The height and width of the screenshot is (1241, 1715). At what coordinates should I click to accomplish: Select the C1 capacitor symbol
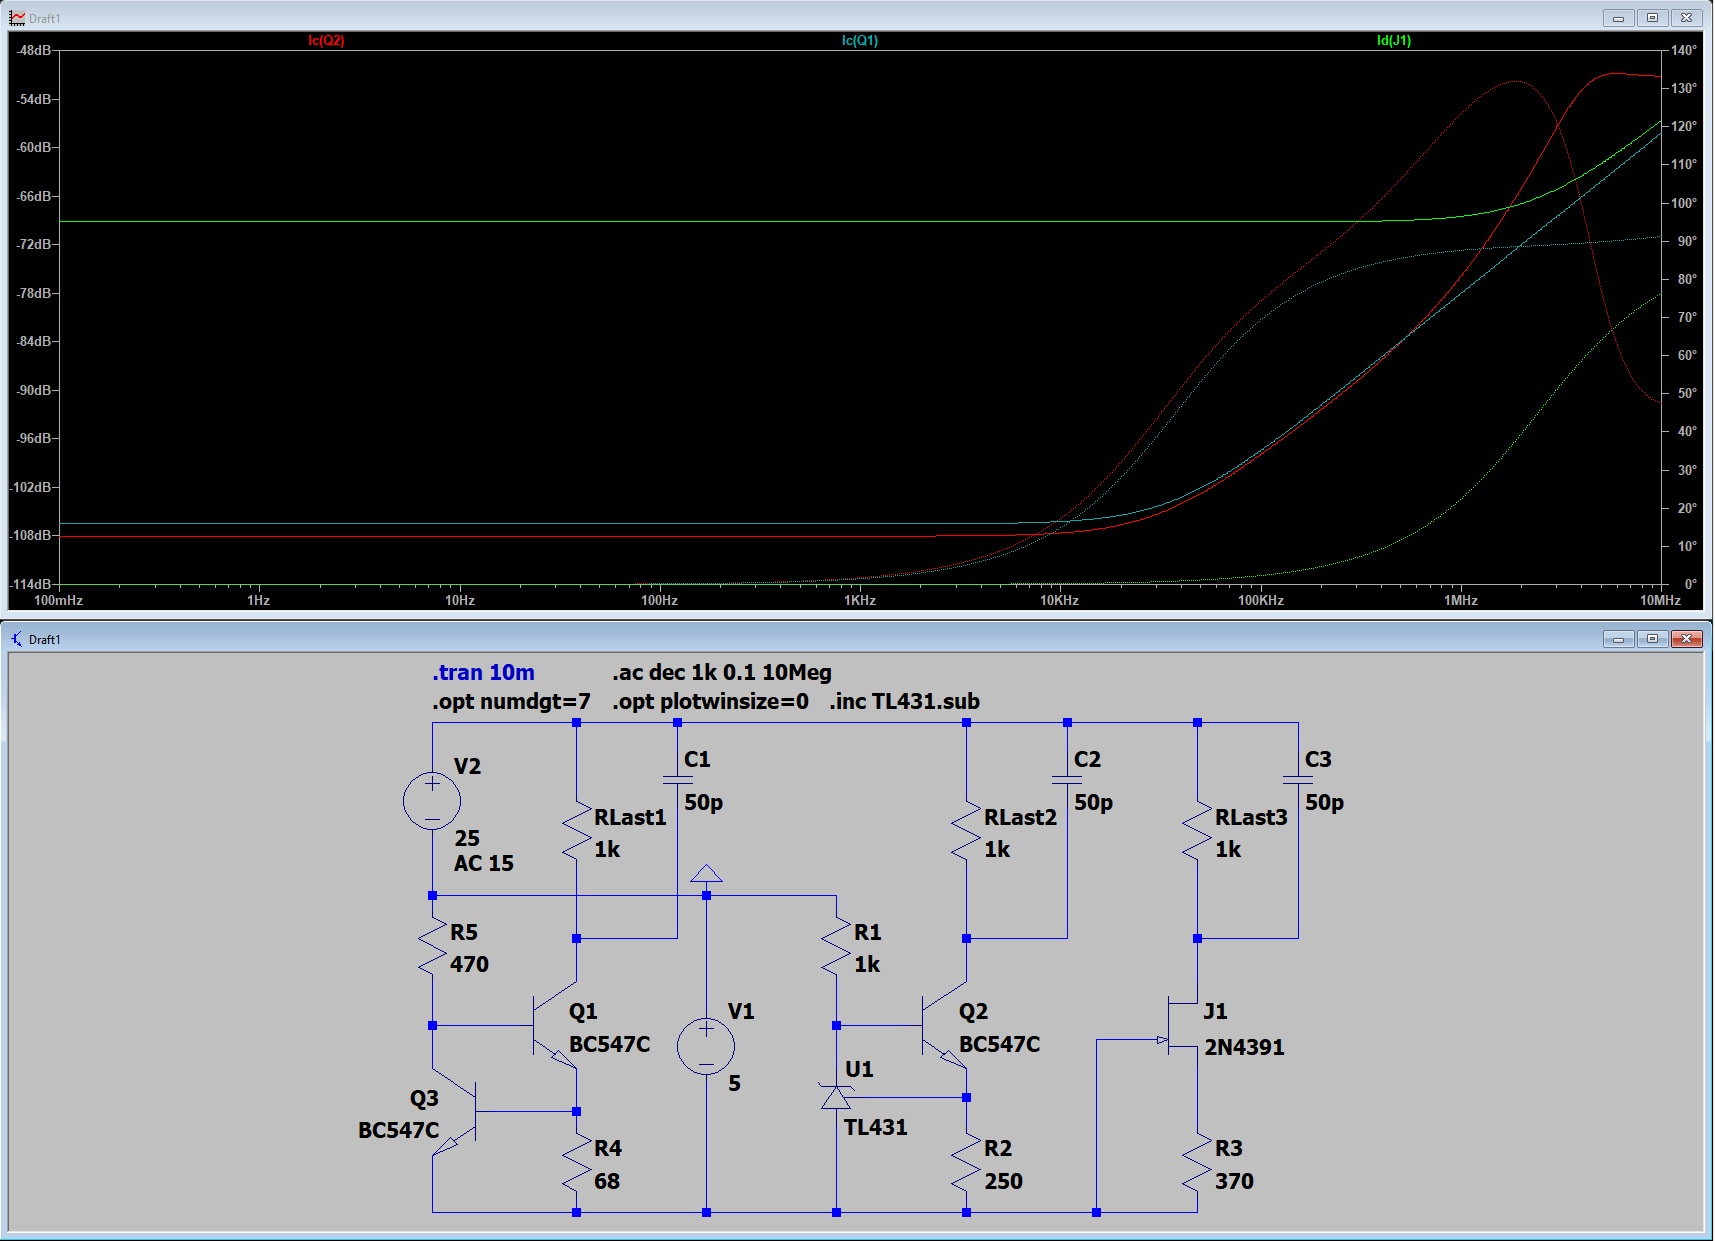point(677,779)
